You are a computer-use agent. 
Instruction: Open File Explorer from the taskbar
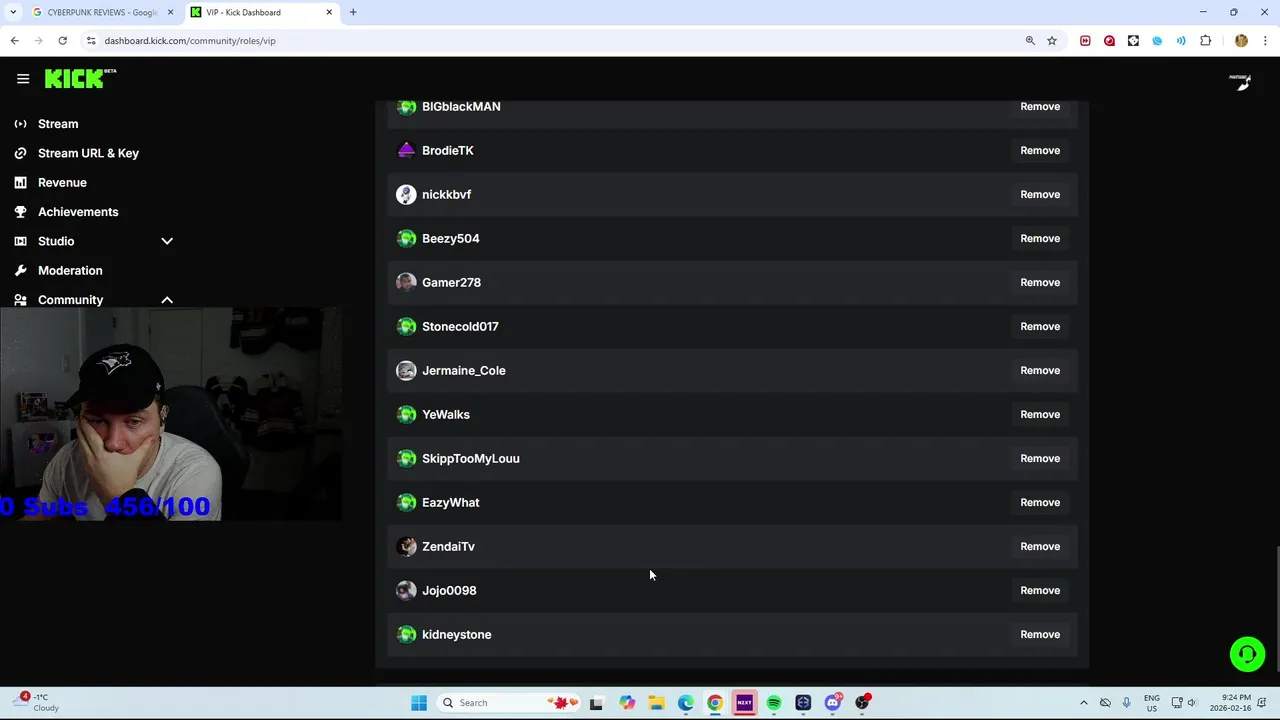(x=656, y=703)
